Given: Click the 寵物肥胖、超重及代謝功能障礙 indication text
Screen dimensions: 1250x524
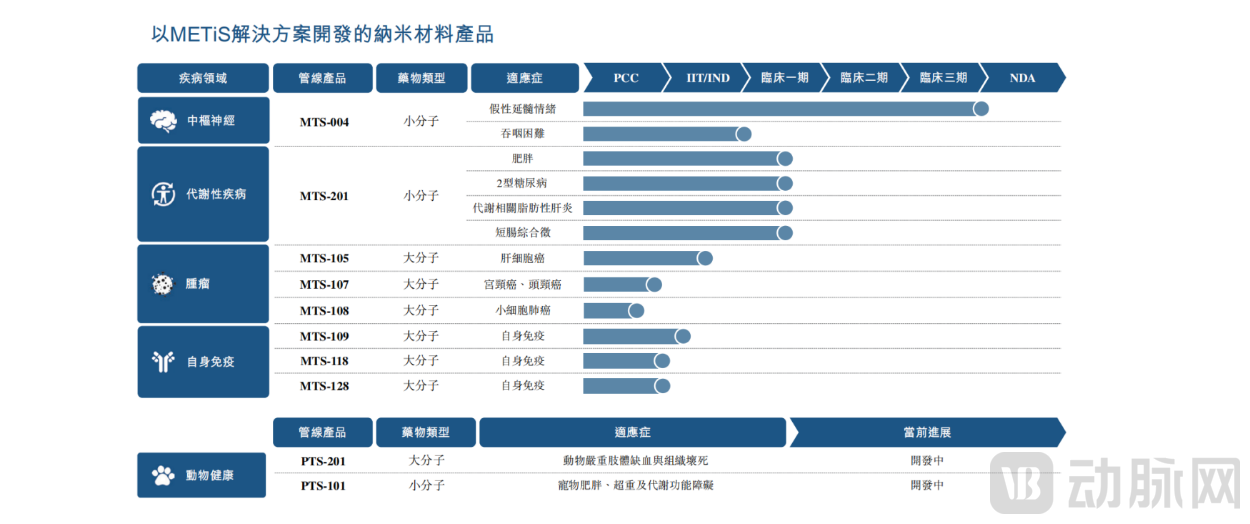Looking at the screenshot, I should 636,485.
